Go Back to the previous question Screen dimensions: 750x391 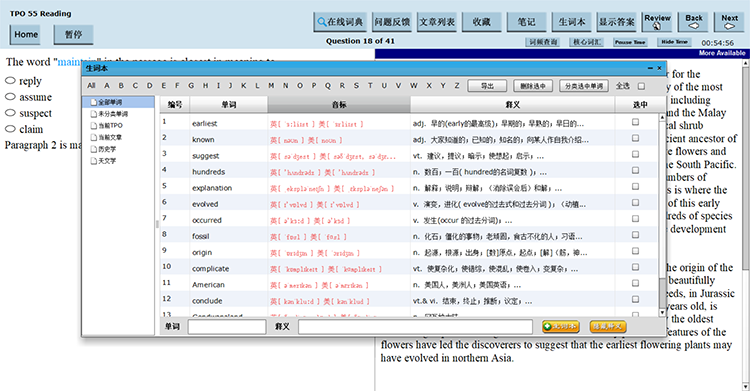(694, 22)
